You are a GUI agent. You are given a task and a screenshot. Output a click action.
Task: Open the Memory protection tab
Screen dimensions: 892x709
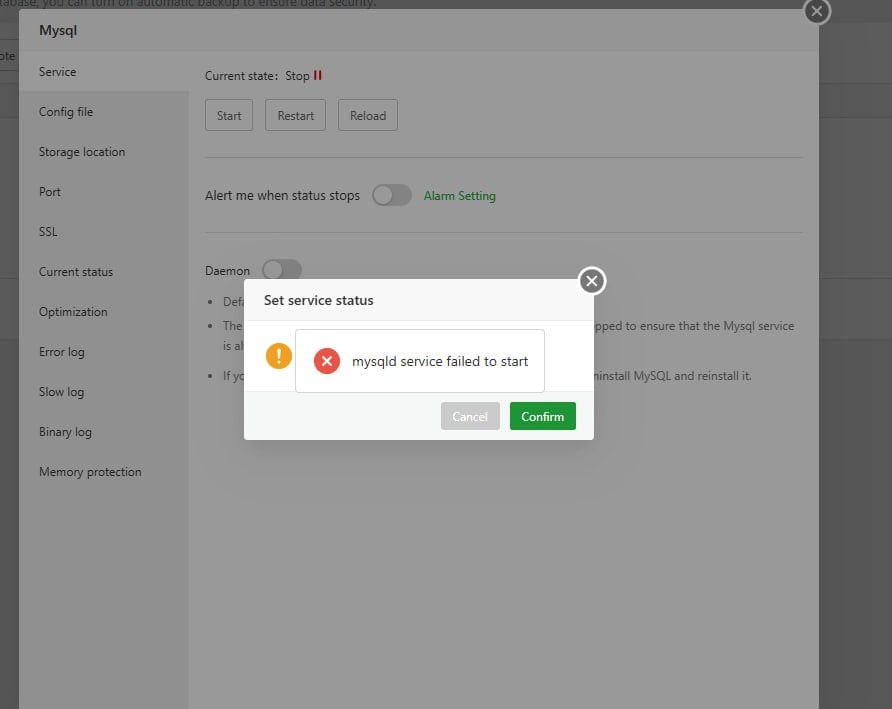(104, 472)
